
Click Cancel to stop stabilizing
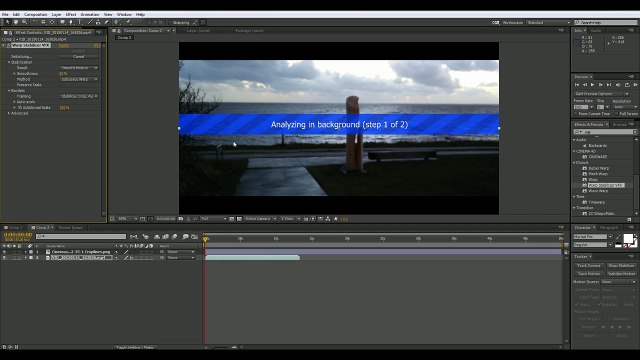coord(78,56)
